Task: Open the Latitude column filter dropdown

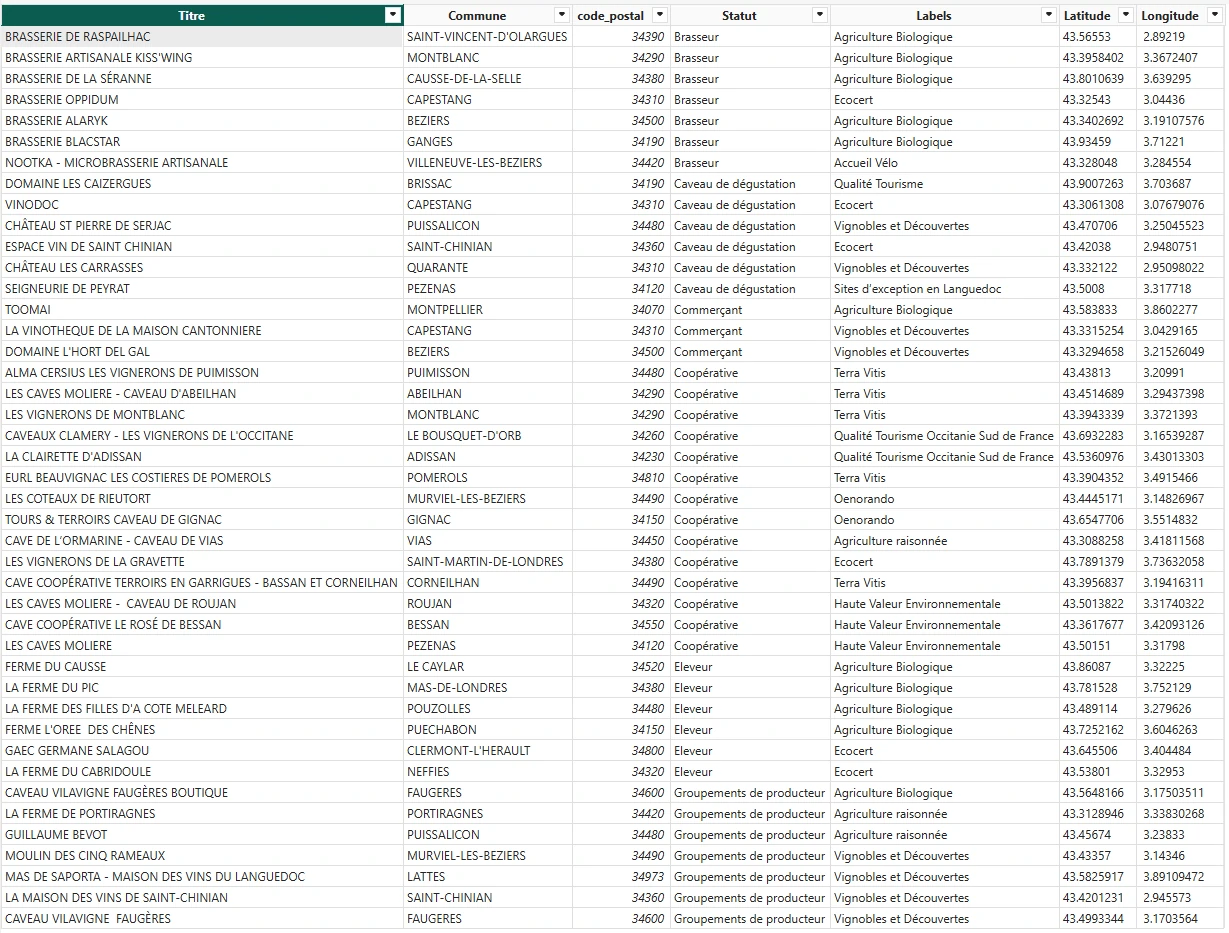Action: pos(1126,15)
